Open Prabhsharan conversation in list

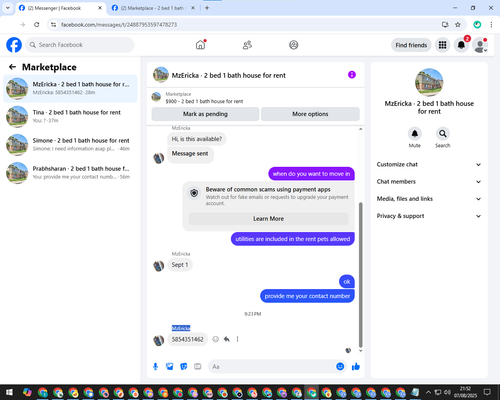pos(70,173)
